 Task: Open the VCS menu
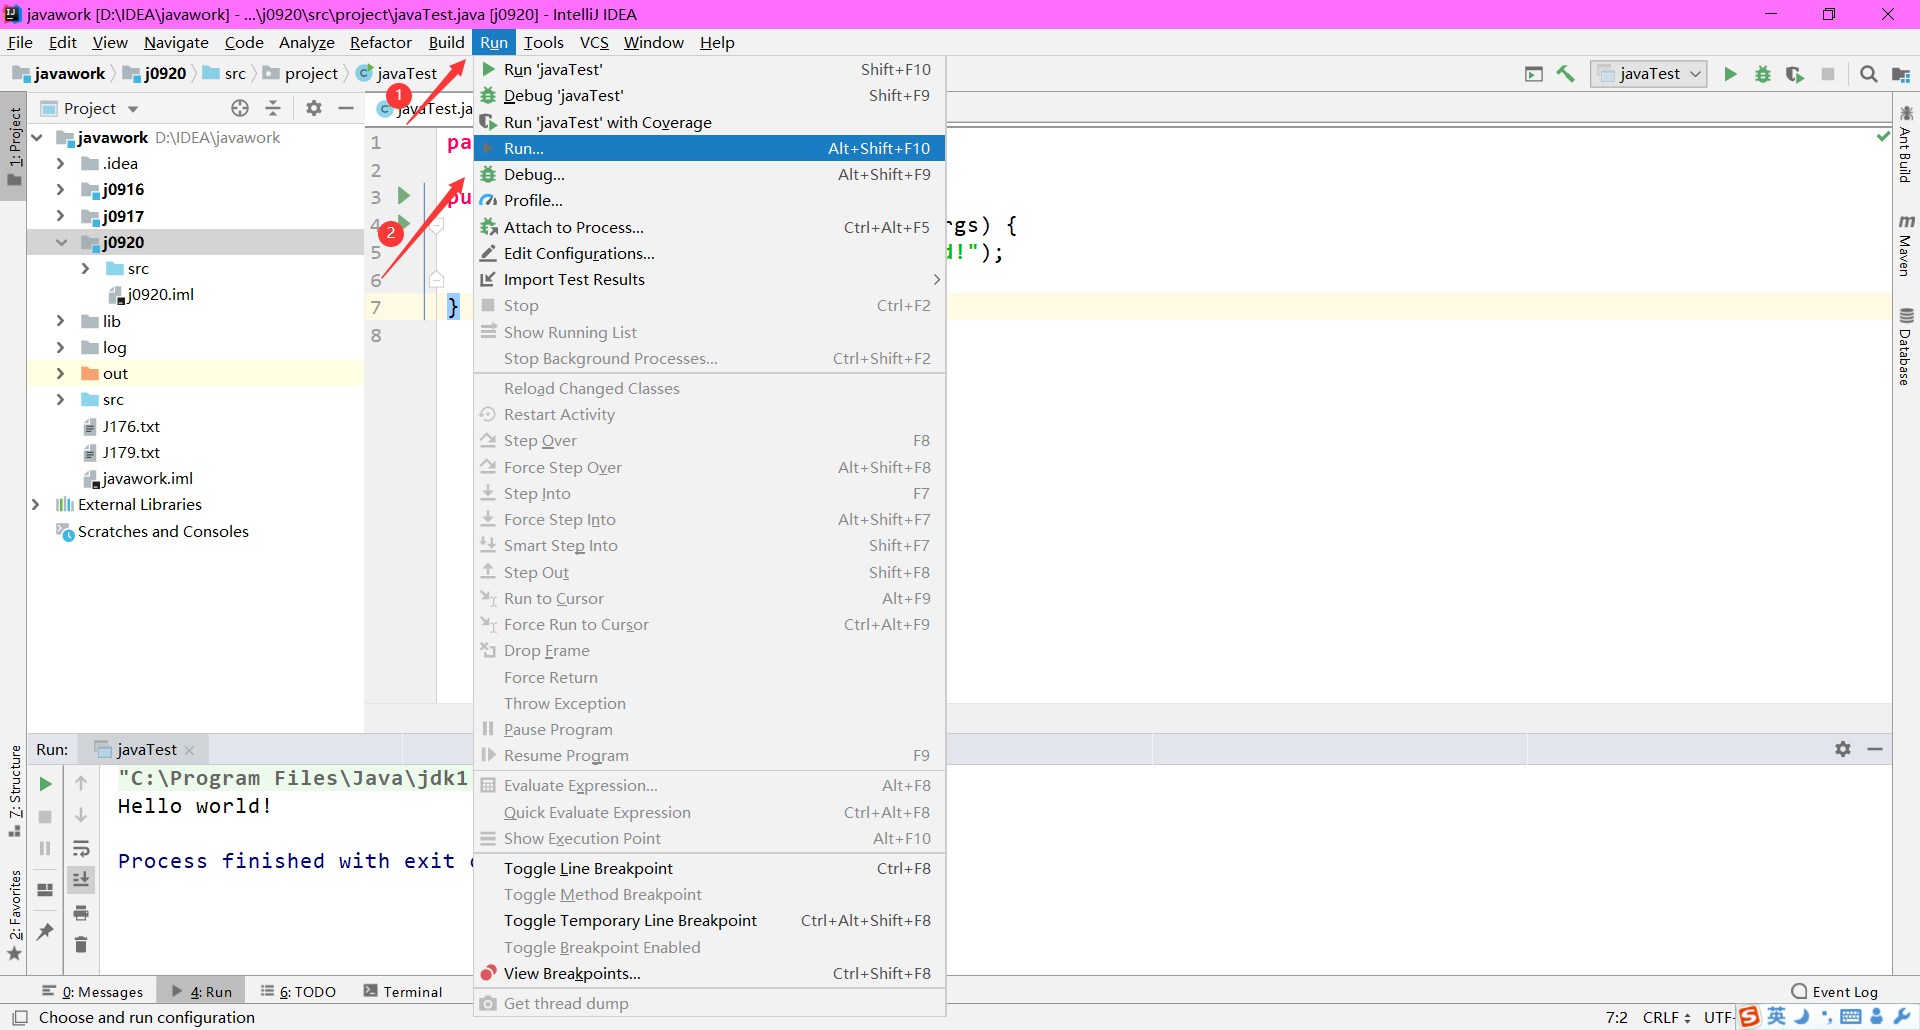tap(594, 42)
